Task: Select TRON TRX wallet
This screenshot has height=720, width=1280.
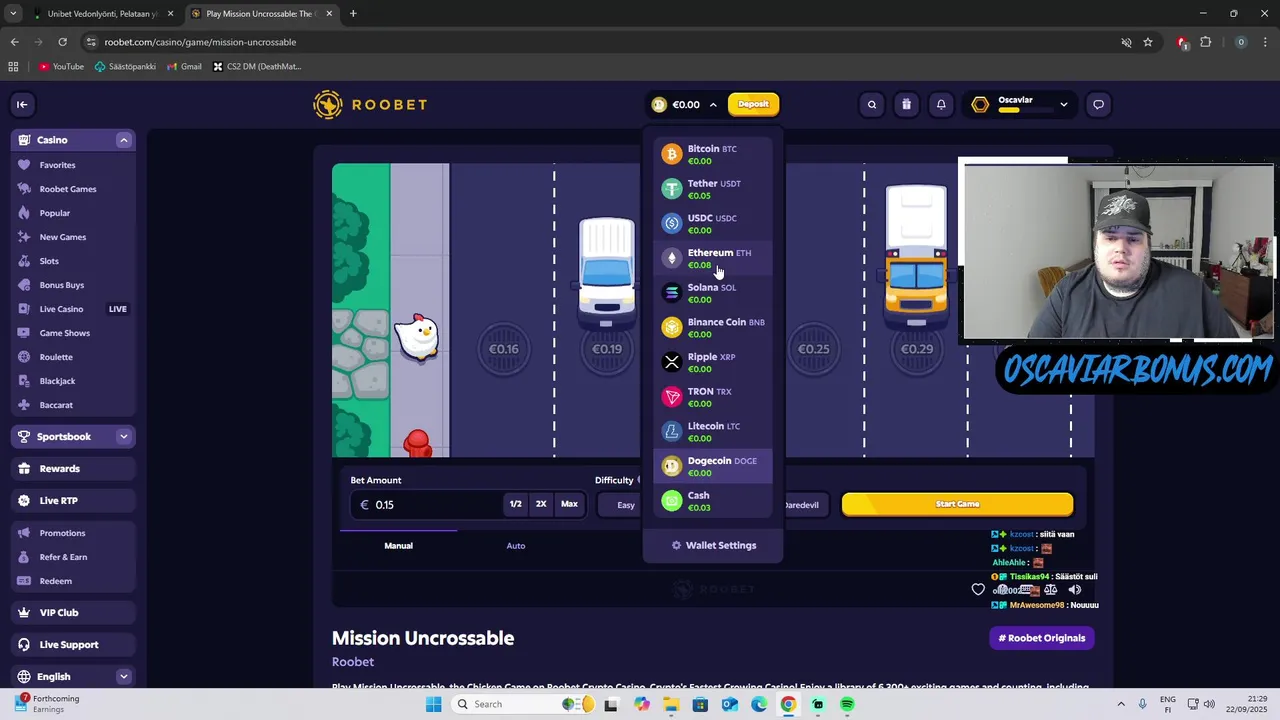Action: 713,397
